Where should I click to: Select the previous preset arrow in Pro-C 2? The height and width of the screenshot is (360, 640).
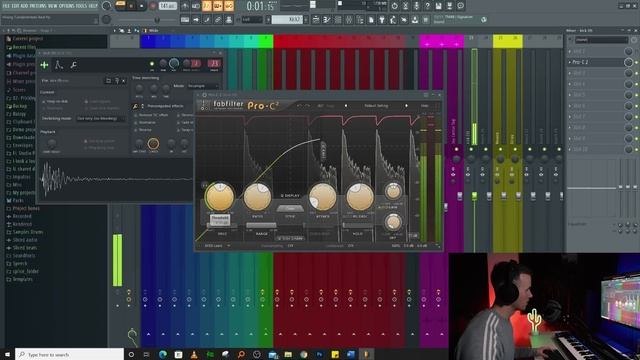click(346, 106)
